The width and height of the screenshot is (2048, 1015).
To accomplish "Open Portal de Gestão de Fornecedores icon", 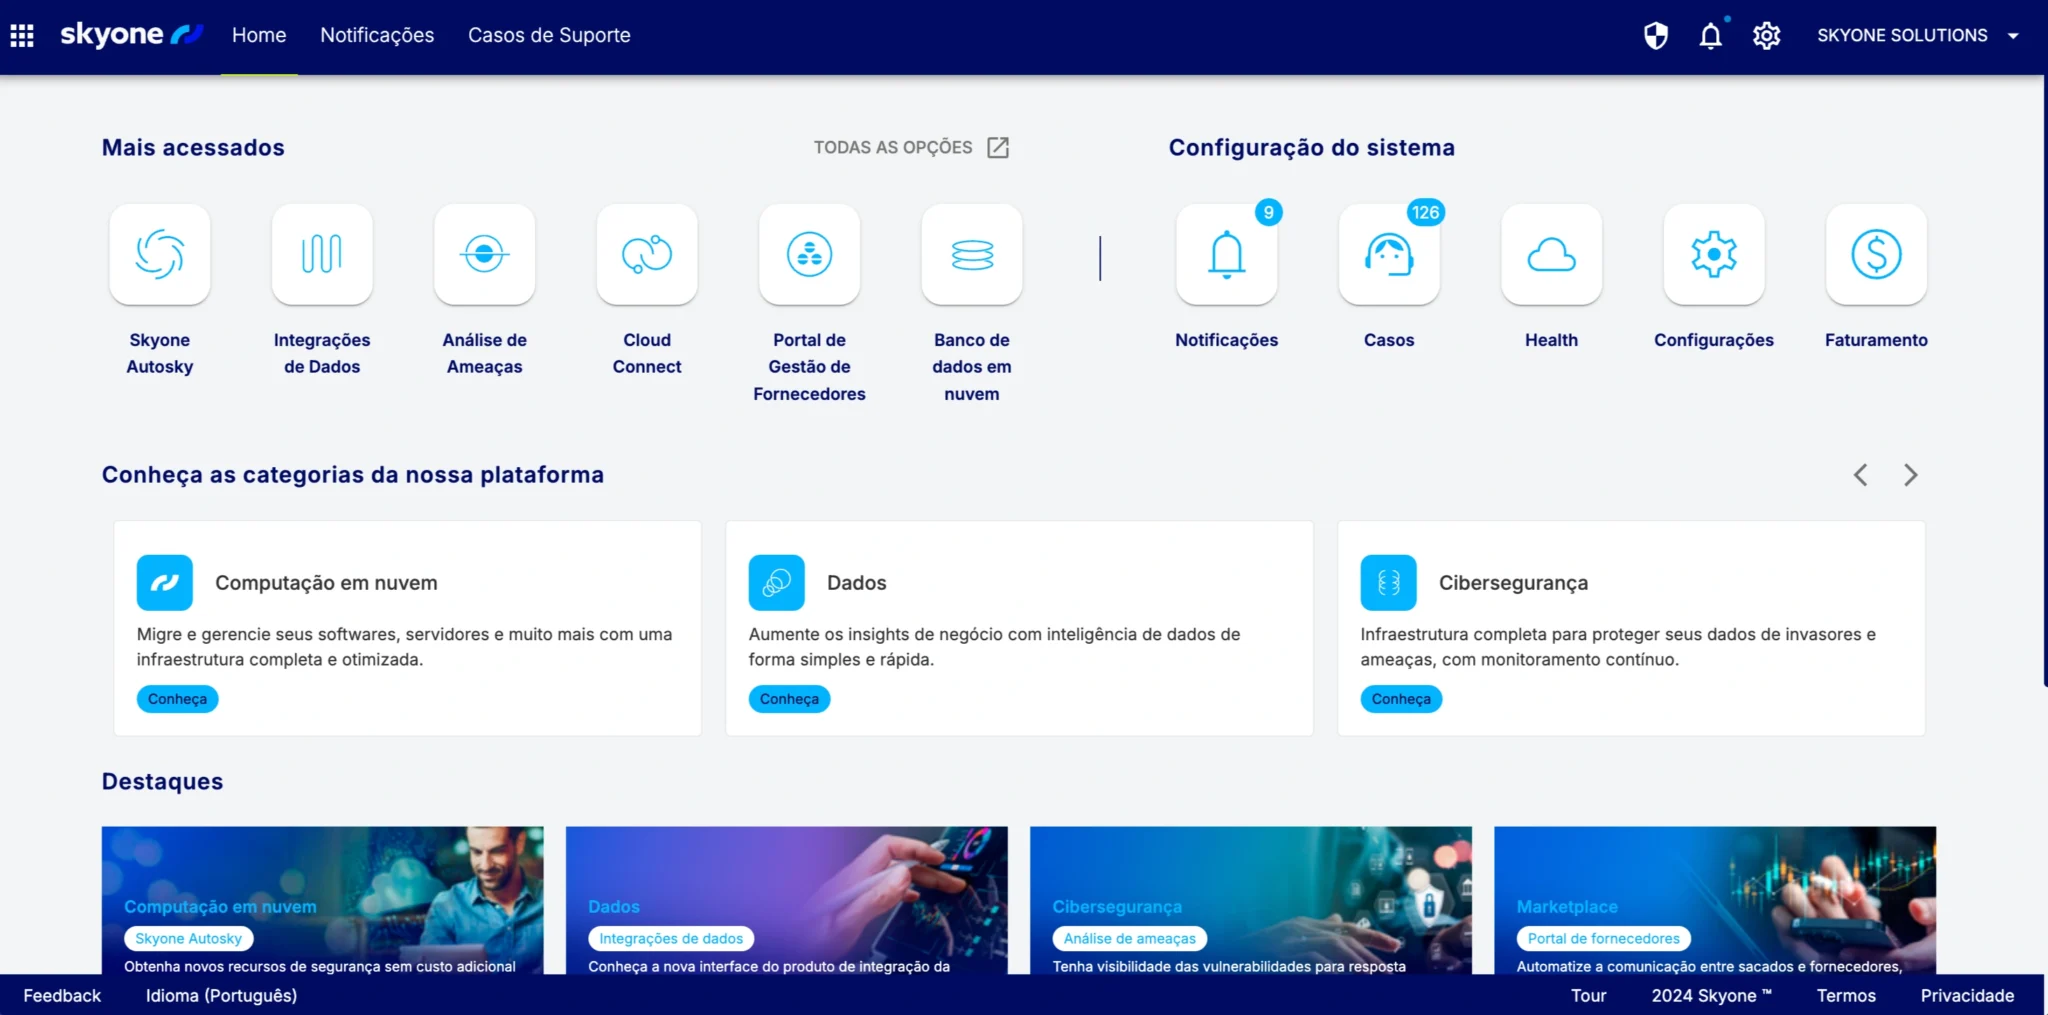I will pos(810,255).
